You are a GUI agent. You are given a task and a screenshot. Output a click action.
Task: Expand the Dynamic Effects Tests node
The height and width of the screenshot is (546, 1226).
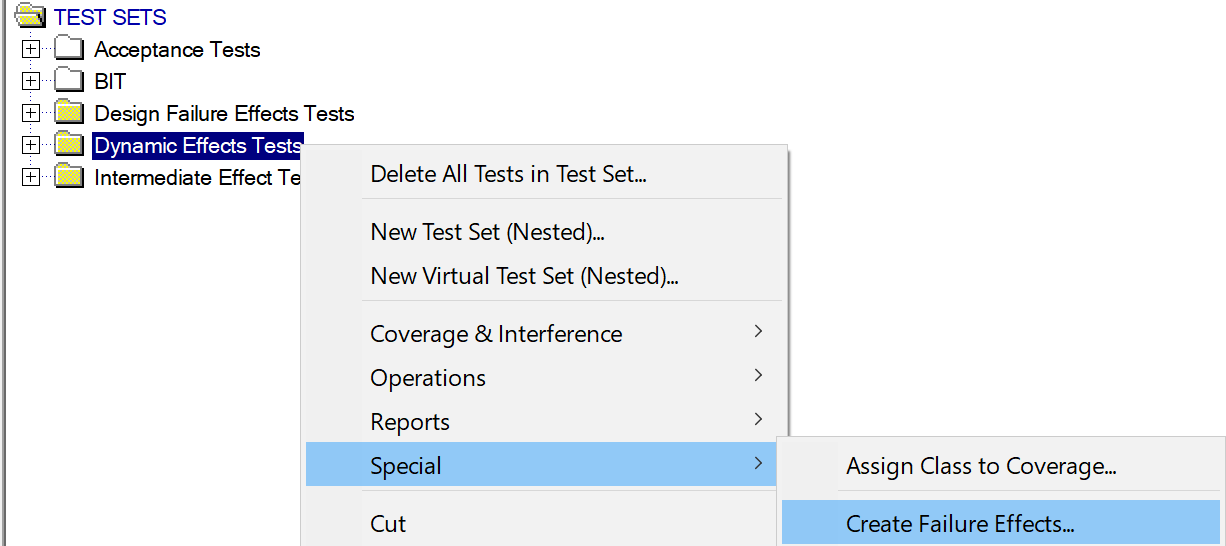[31, 144]
